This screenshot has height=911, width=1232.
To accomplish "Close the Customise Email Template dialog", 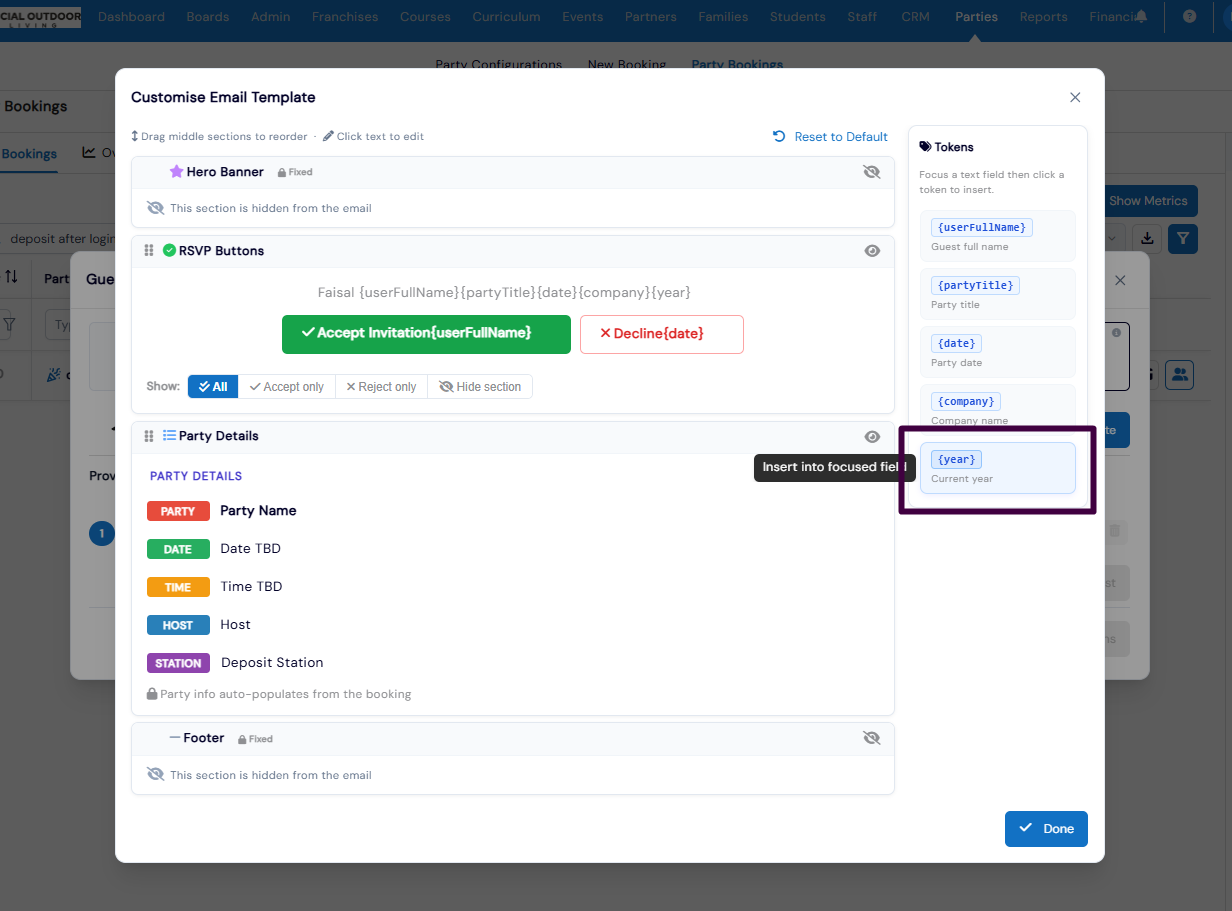I will pos(1075,97).
